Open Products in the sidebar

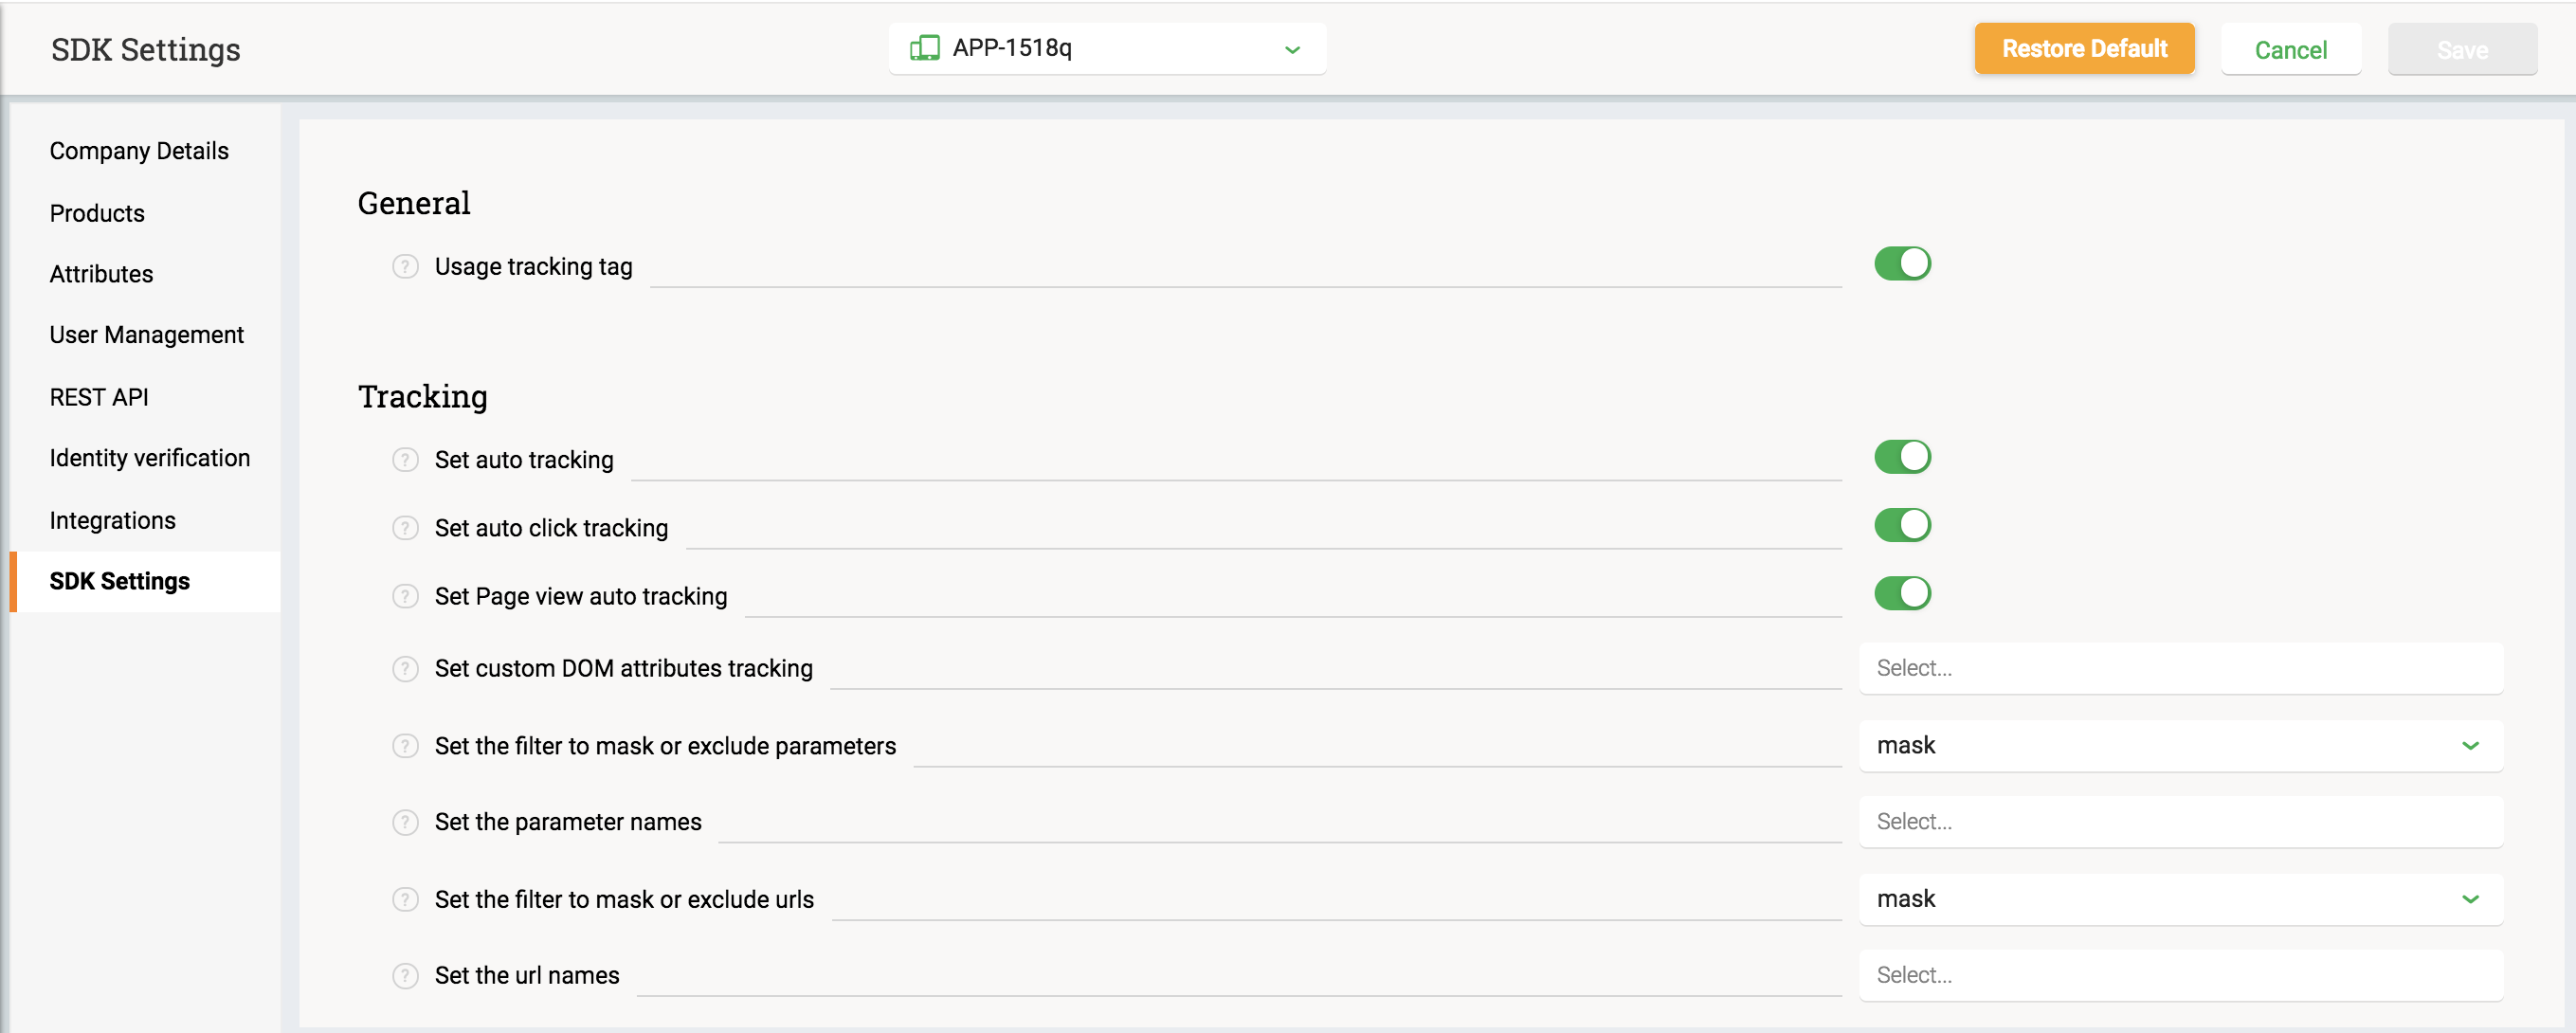tap(97, 213)
